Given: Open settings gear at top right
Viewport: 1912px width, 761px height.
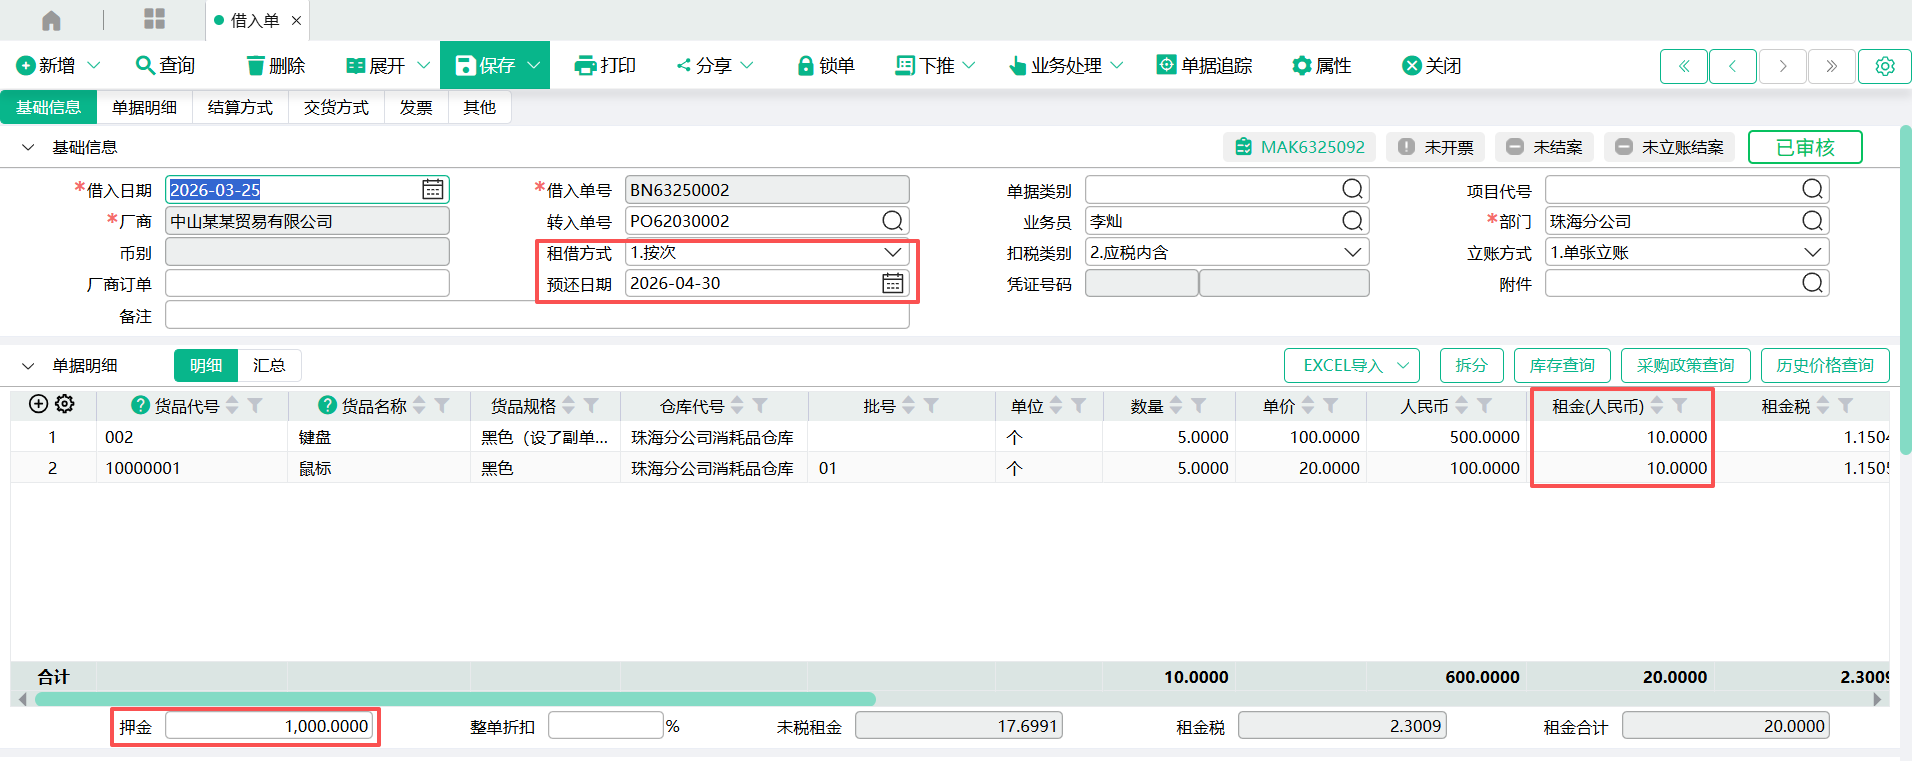Looking at the screenshot, I should click(x=1884, y=66).
